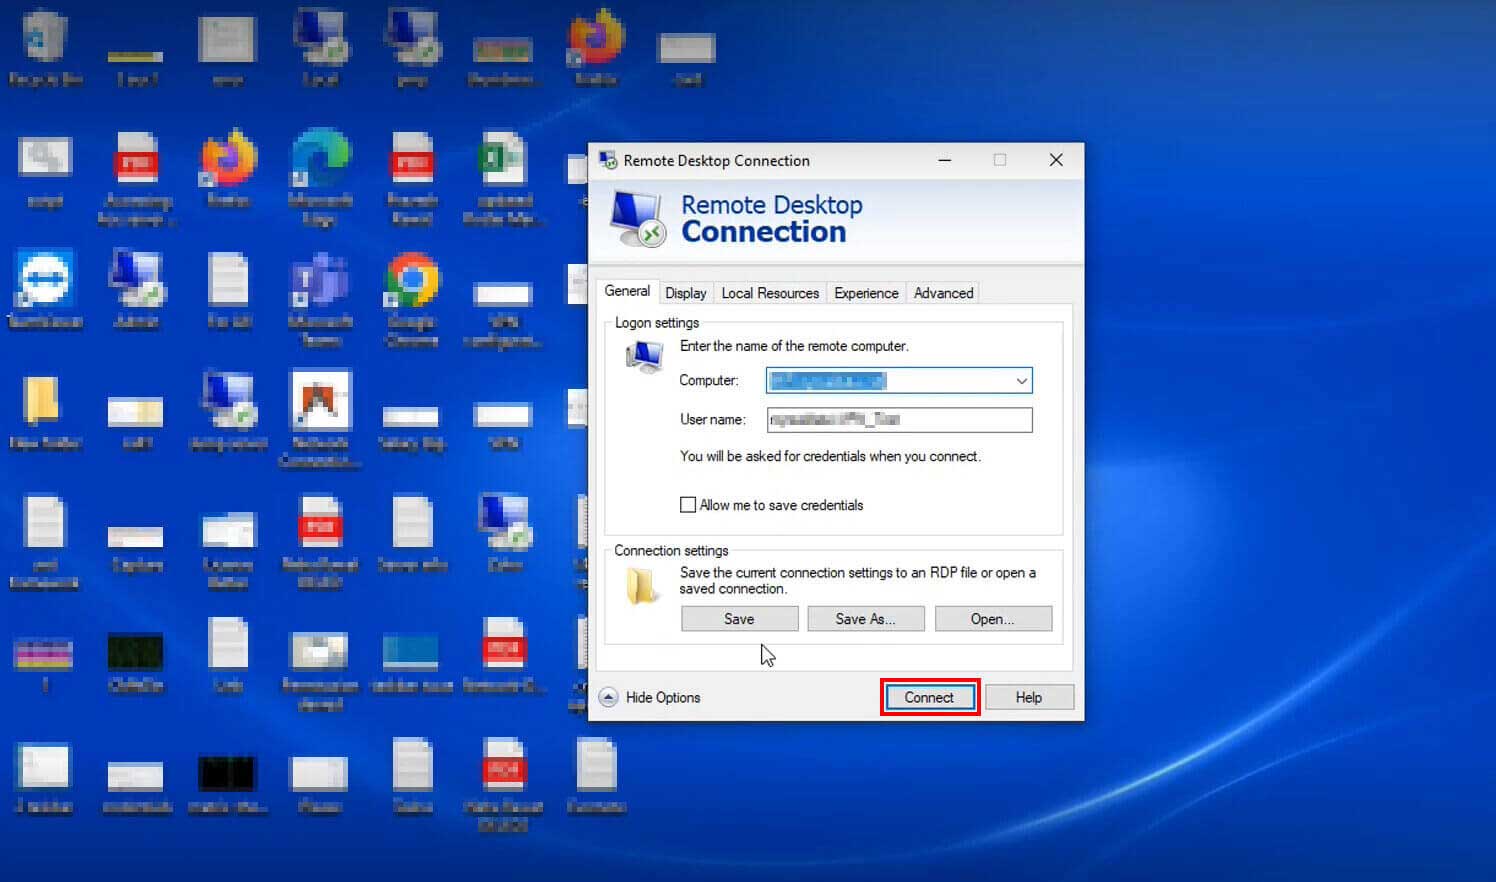1496x882 pixels.
Task: Open a saved RDP connection file
Action: (x=992, y=618)
